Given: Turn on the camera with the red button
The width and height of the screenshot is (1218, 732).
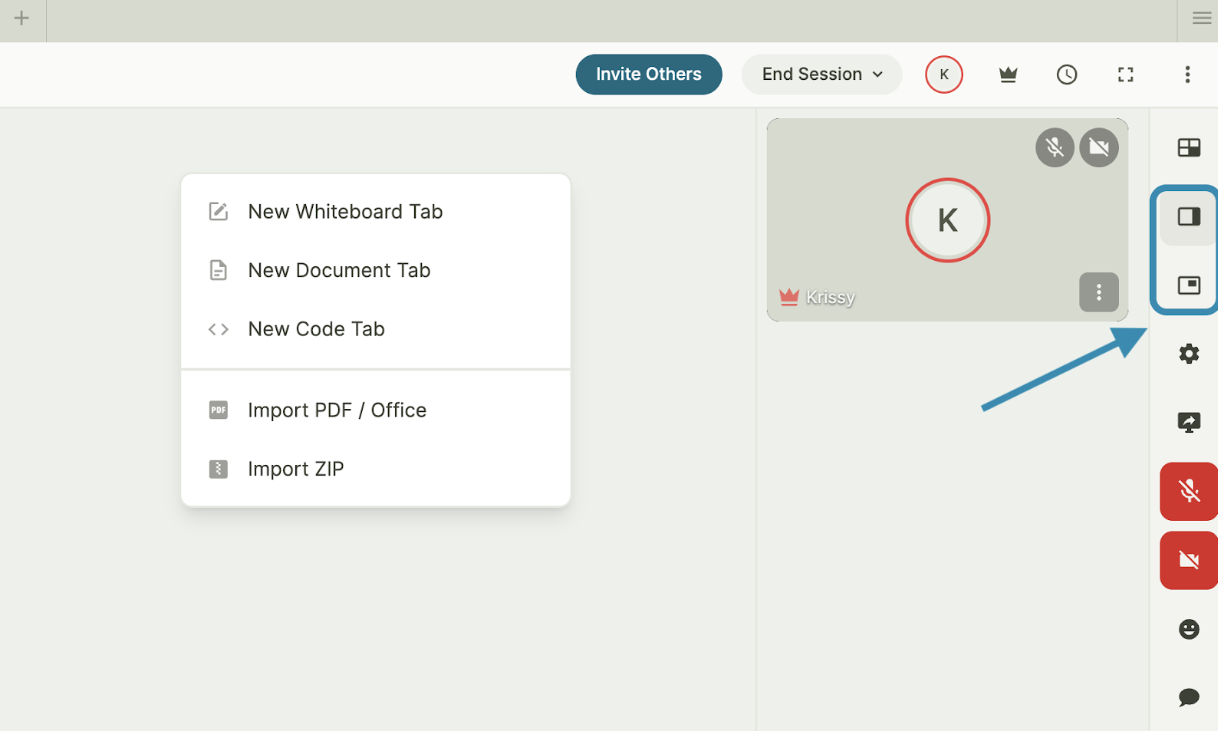Looking at the screenshot, I should (1189, 560).
